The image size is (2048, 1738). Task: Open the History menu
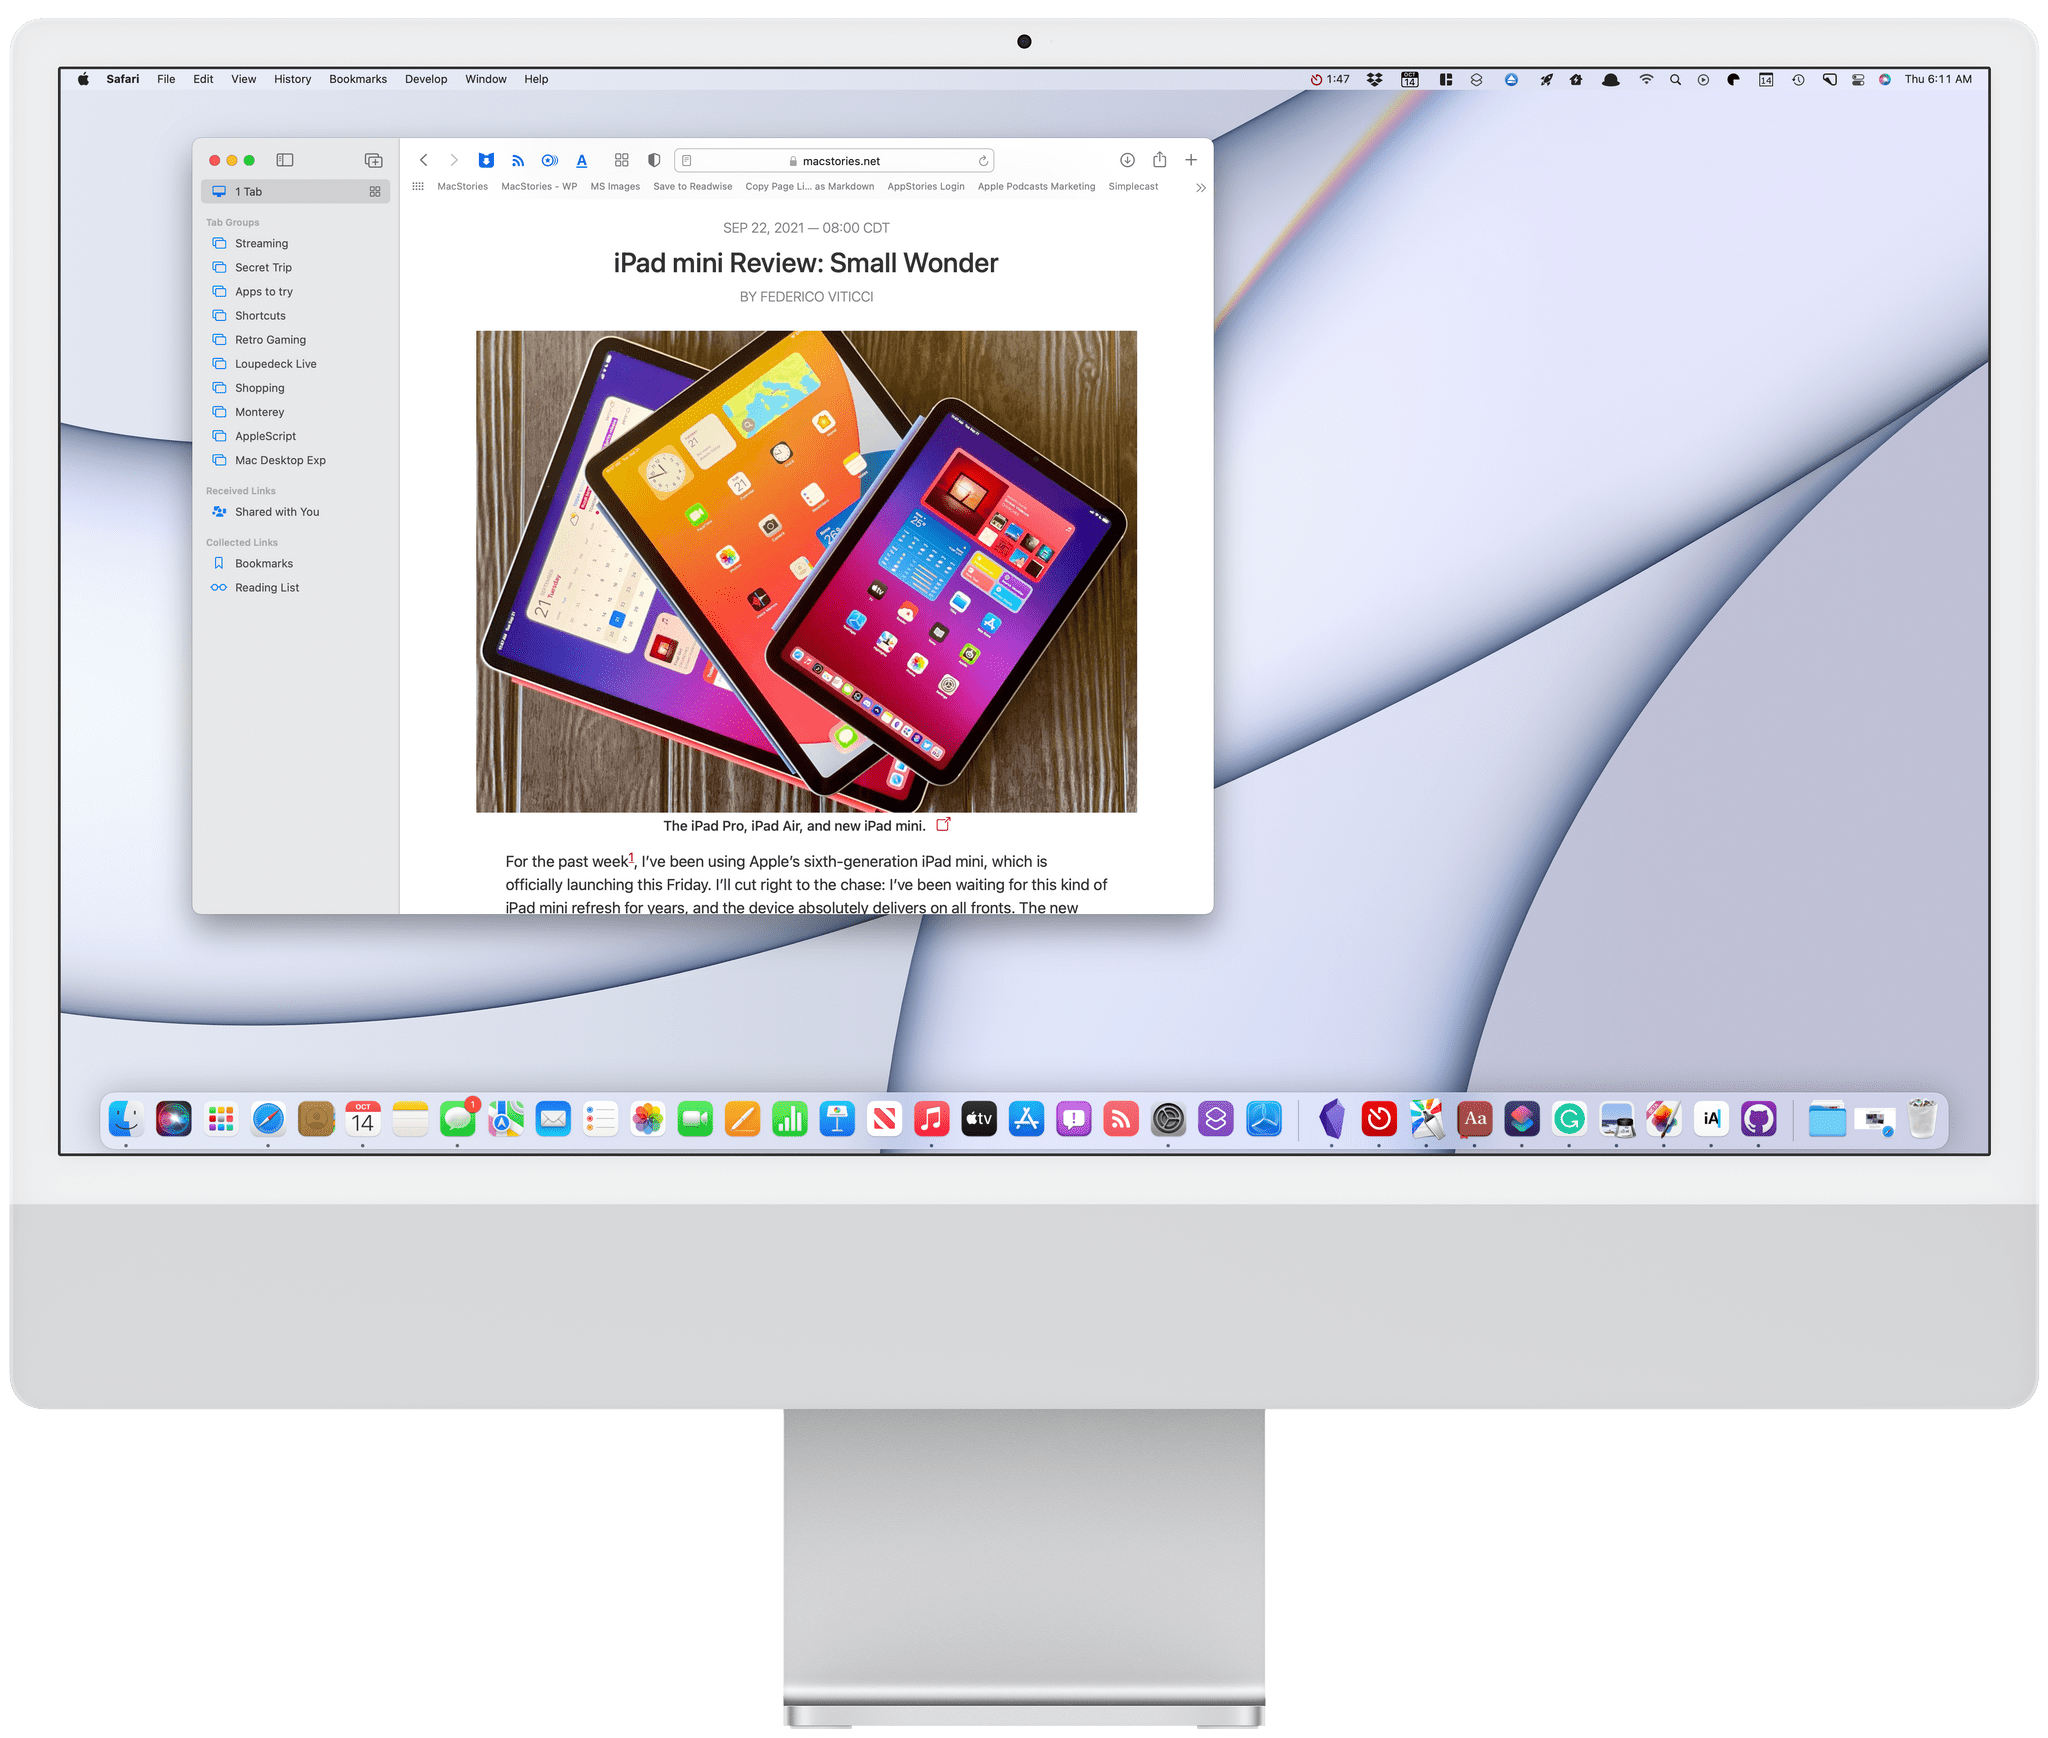coord(292,80)
